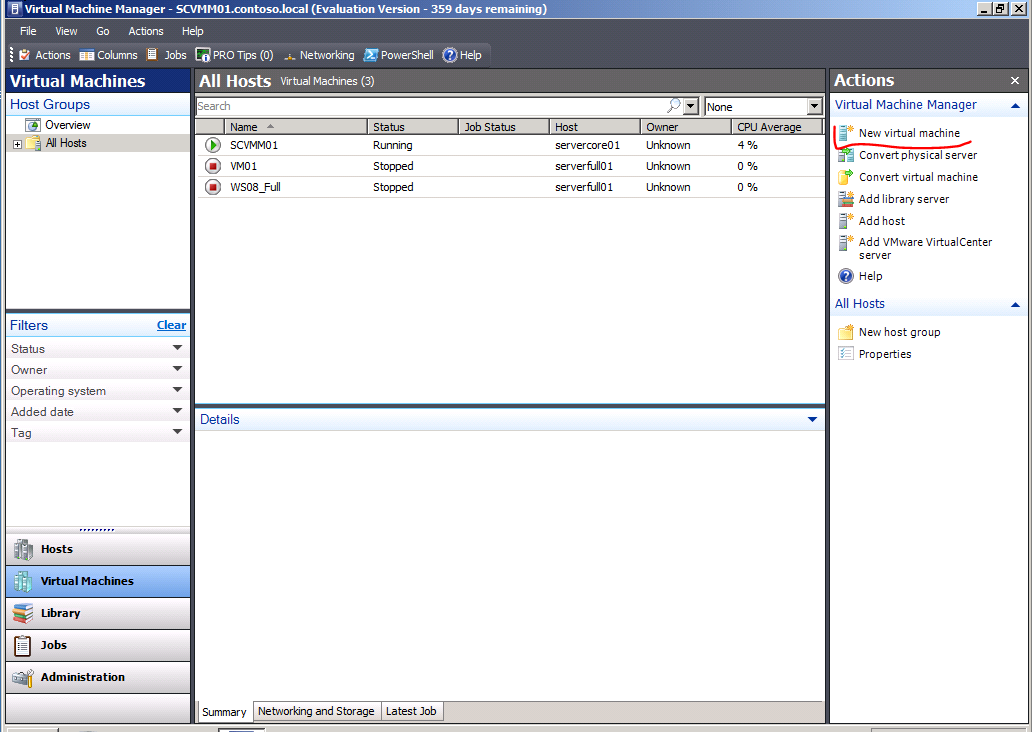Click Add VMware VirtualCenter server
The image size is (1032, 732).
click(x=915, y=248)
